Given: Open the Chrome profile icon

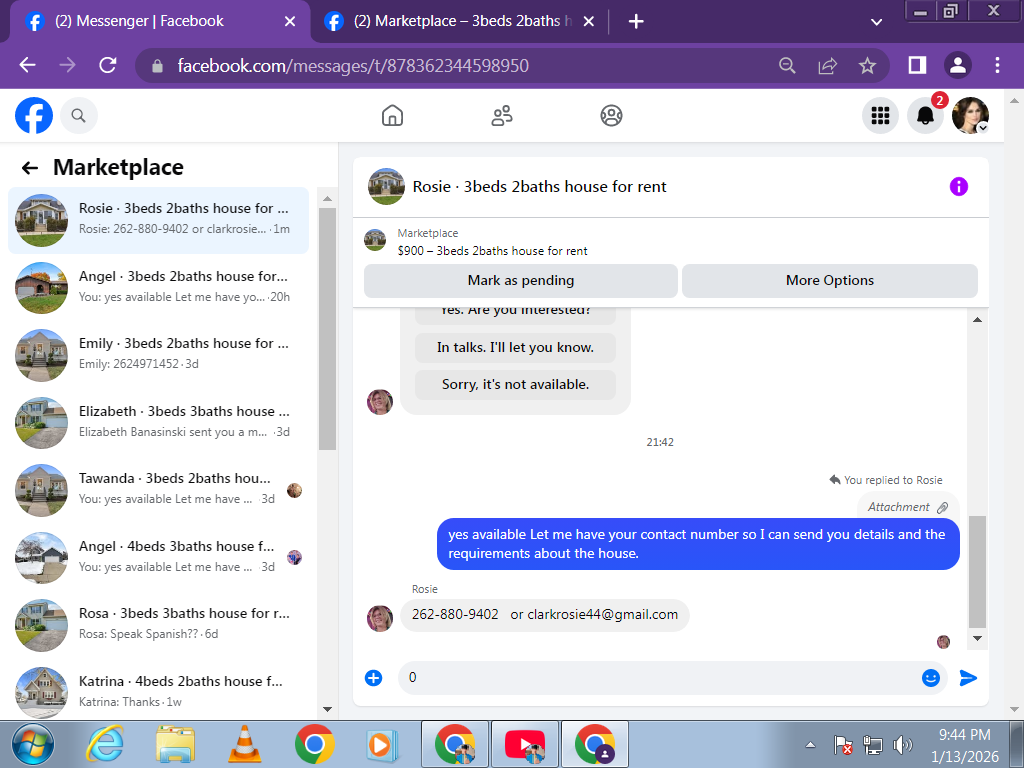Looking at the screenshot, I should click(x=957, y=65).
